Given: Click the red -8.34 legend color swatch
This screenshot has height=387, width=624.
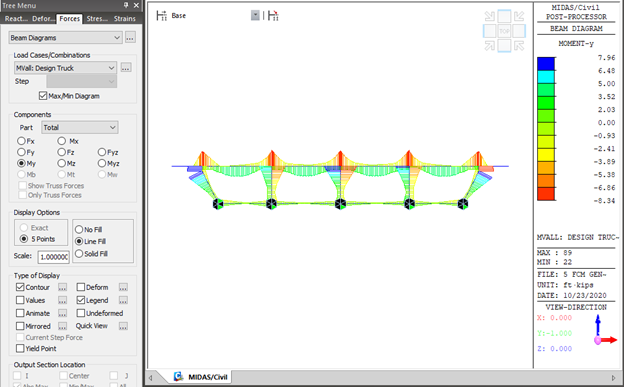Looking at the screenshot, I should pos(546,194).
